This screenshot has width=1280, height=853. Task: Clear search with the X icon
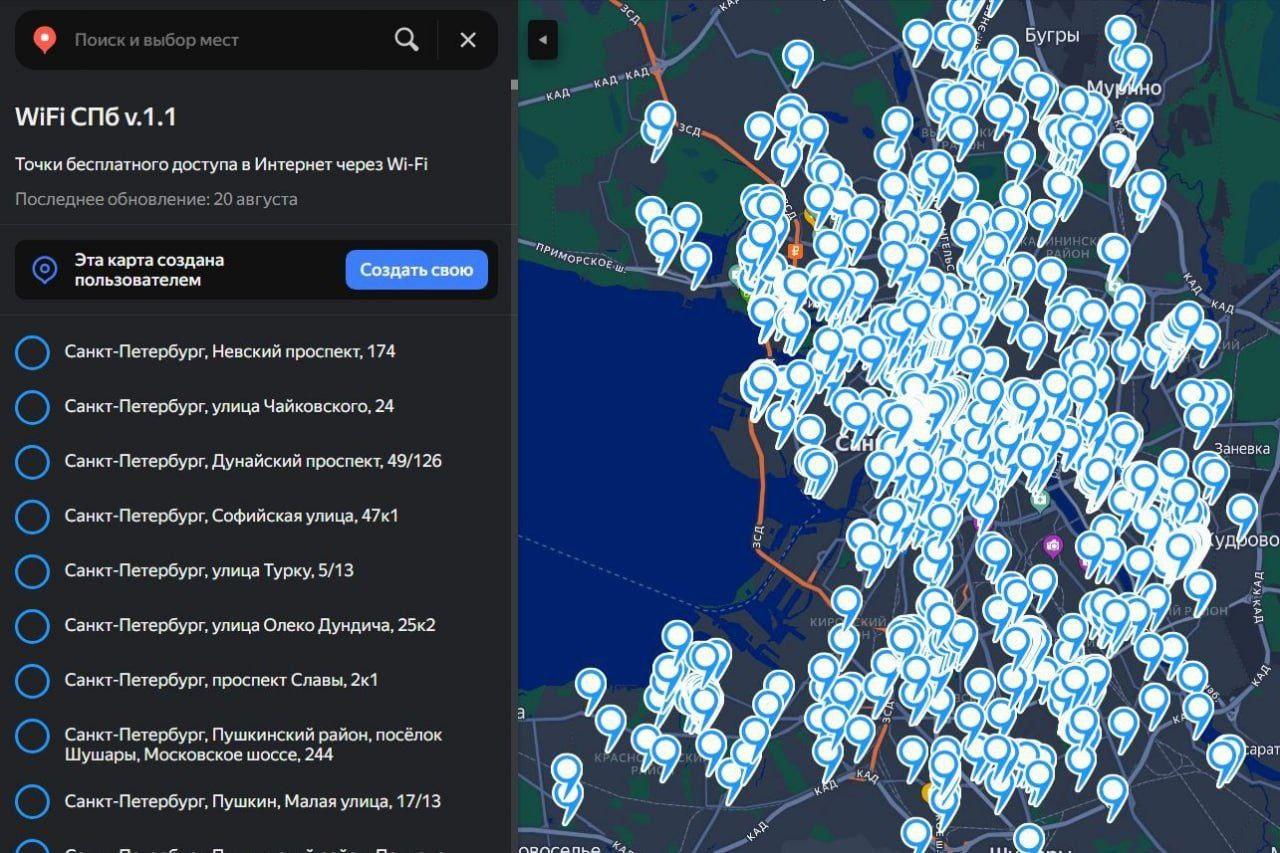tap(468, 40)
